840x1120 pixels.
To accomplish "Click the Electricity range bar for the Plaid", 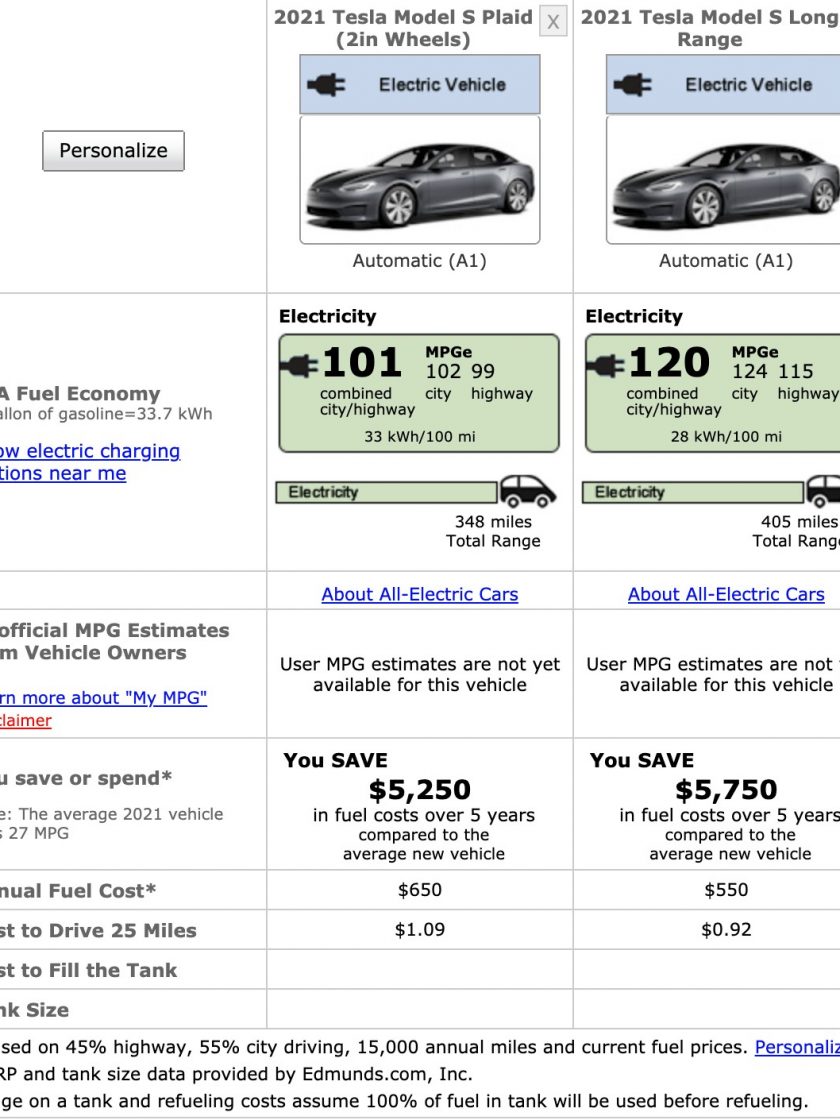I will tap(386, 492).
